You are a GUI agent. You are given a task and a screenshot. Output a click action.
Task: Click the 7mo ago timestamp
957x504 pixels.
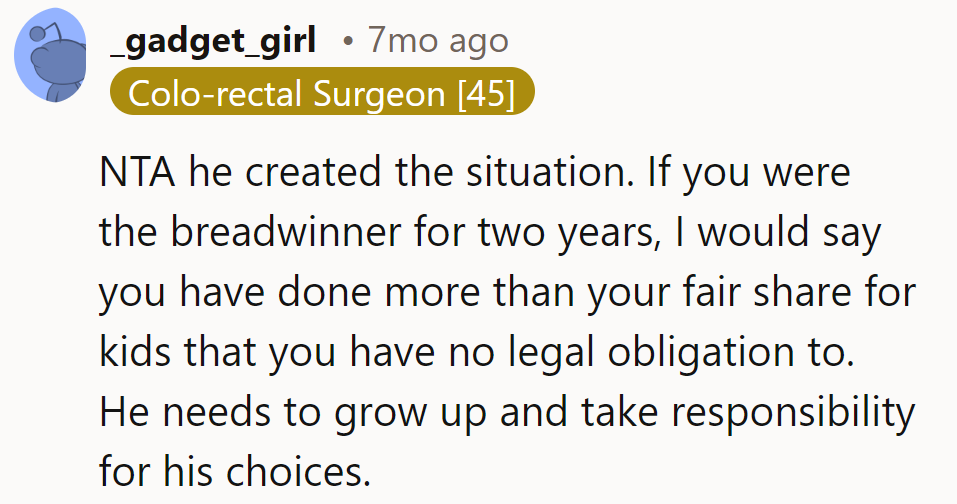coord(437,41)
